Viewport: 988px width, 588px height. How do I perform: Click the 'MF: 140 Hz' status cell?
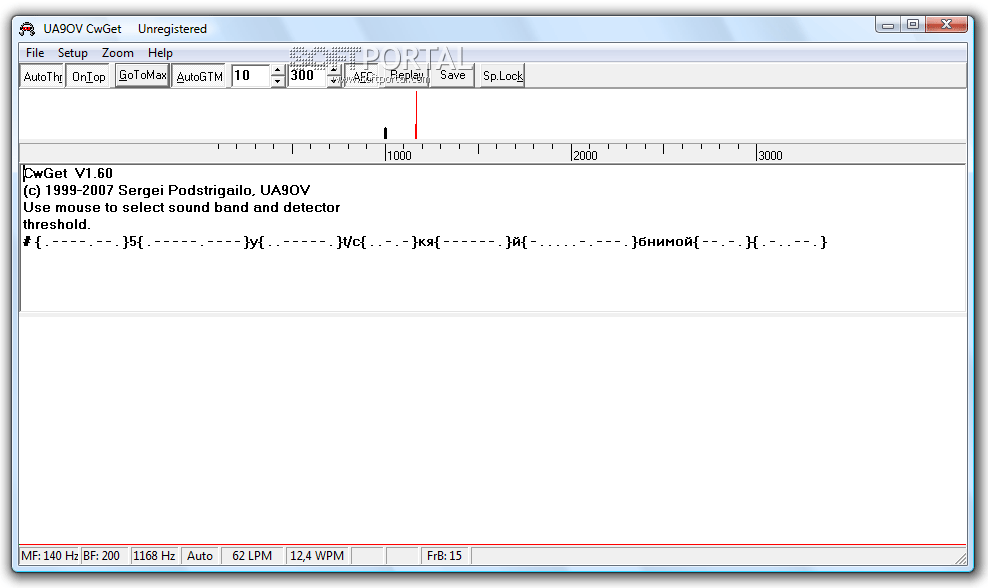(49, 556)
